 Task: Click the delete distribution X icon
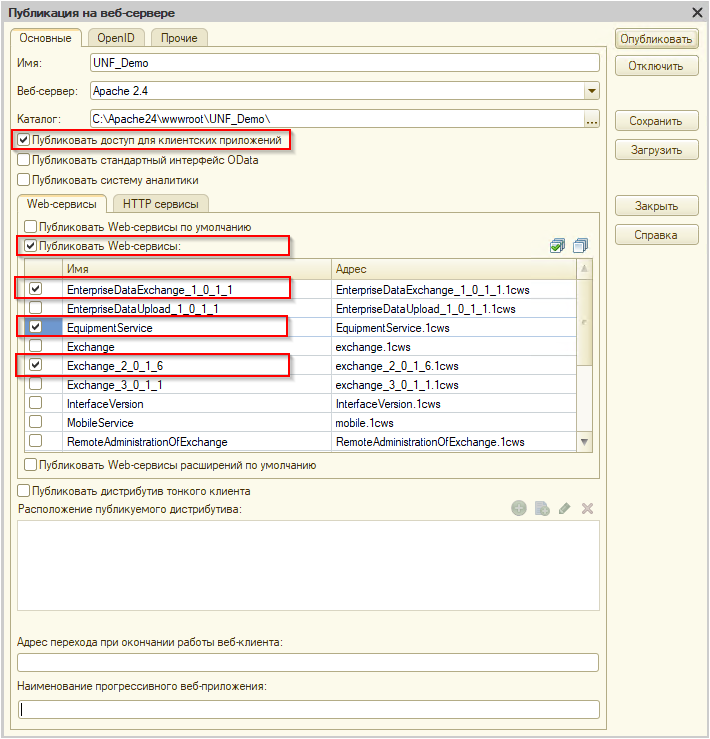pyautogui.click(x=587, y=509)
